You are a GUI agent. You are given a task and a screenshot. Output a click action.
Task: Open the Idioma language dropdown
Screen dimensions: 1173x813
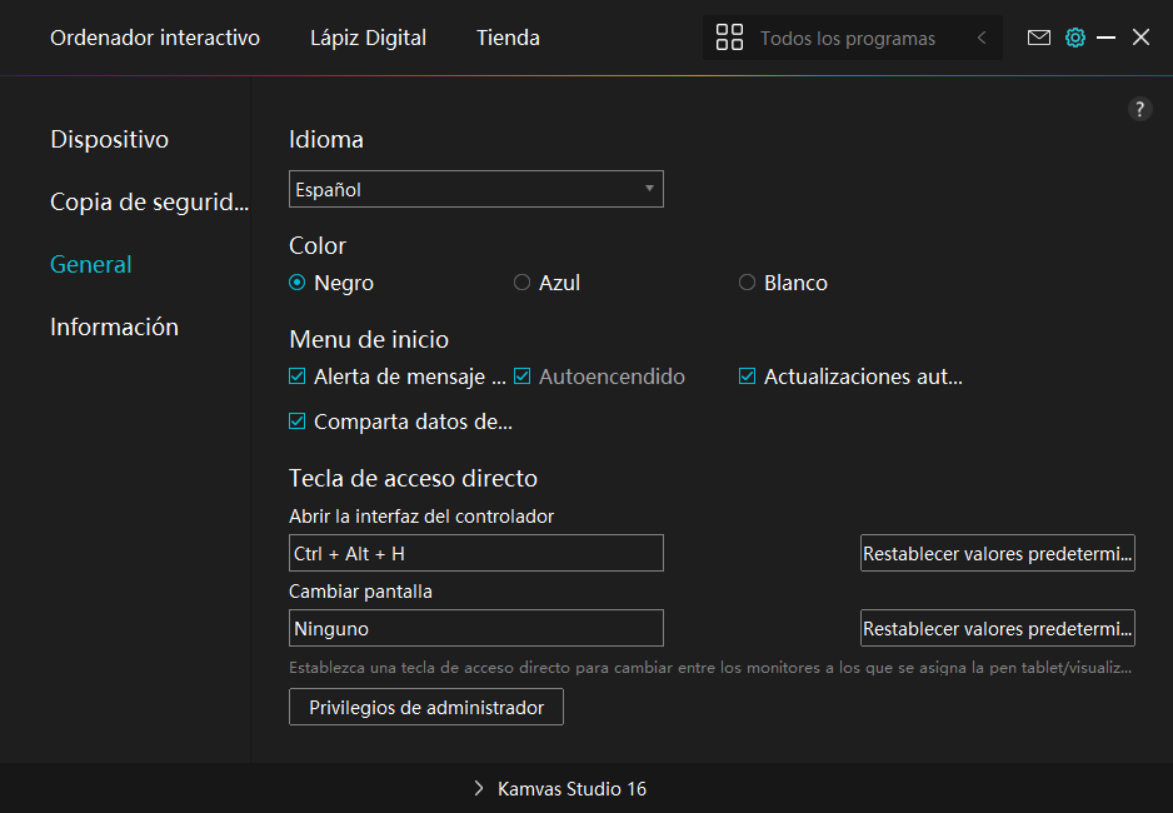(476, 189)
